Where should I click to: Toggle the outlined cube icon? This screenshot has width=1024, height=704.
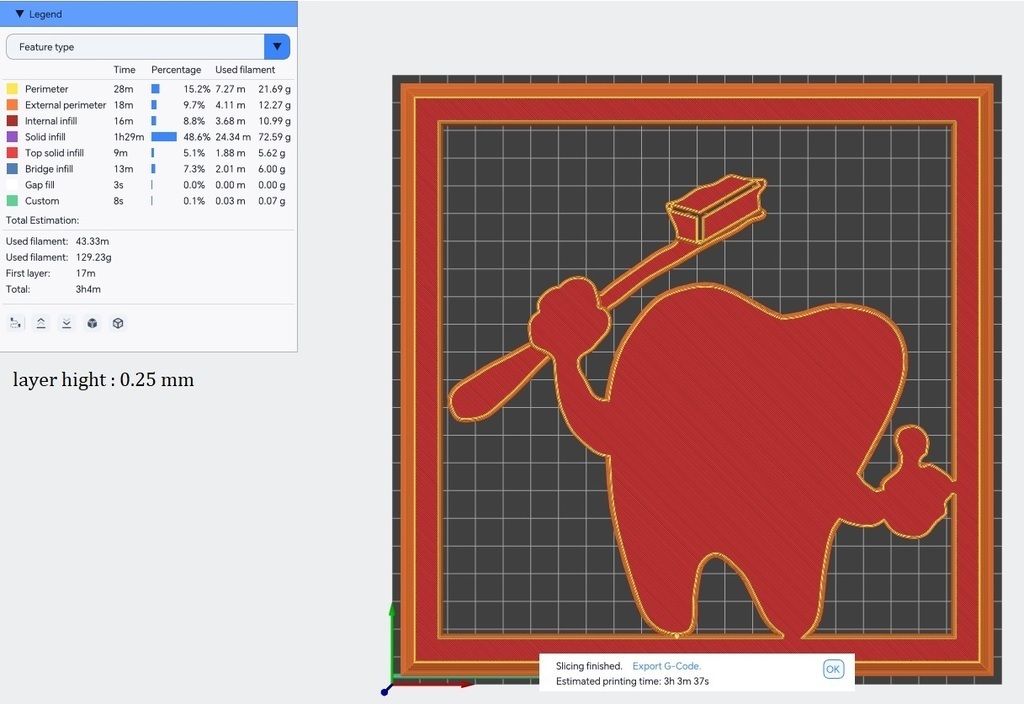[x=118, y=323]
